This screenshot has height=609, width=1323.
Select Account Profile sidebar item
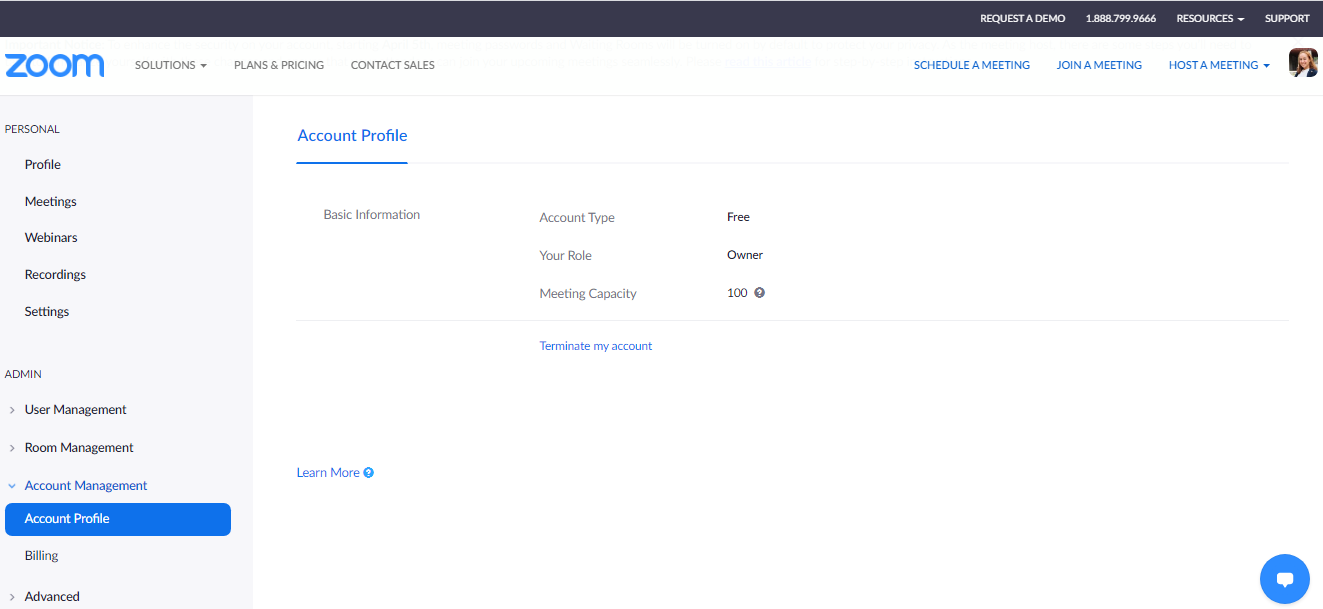118,519
